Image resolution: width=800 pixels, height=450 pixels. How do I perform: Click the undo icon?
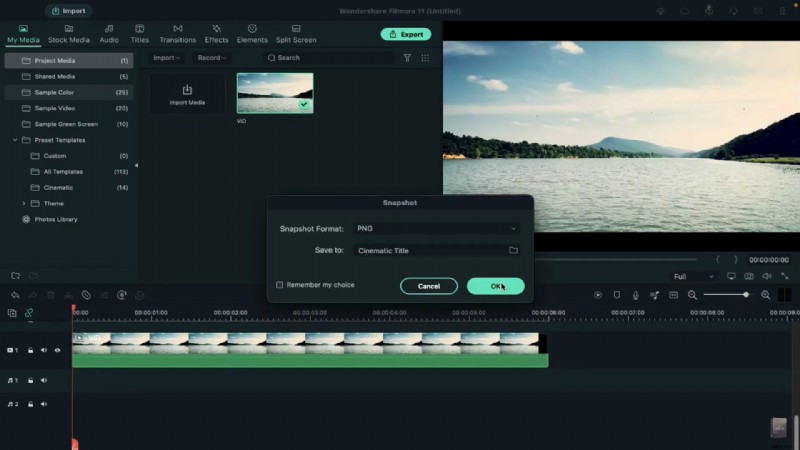[15, 295]
